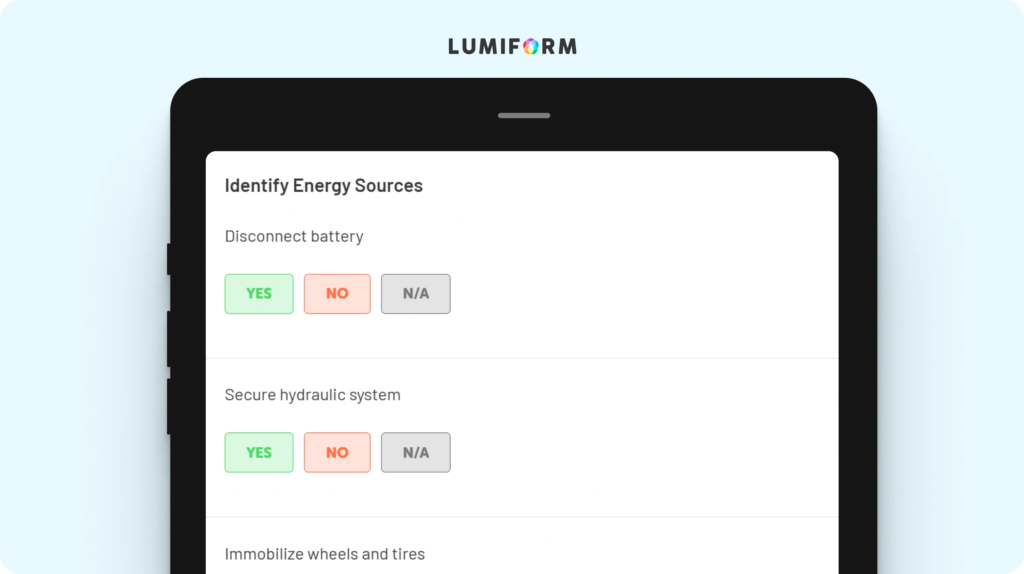1024x574 pixels.
Task: Click divider line below Disconnect battery section
Action: 522,359
